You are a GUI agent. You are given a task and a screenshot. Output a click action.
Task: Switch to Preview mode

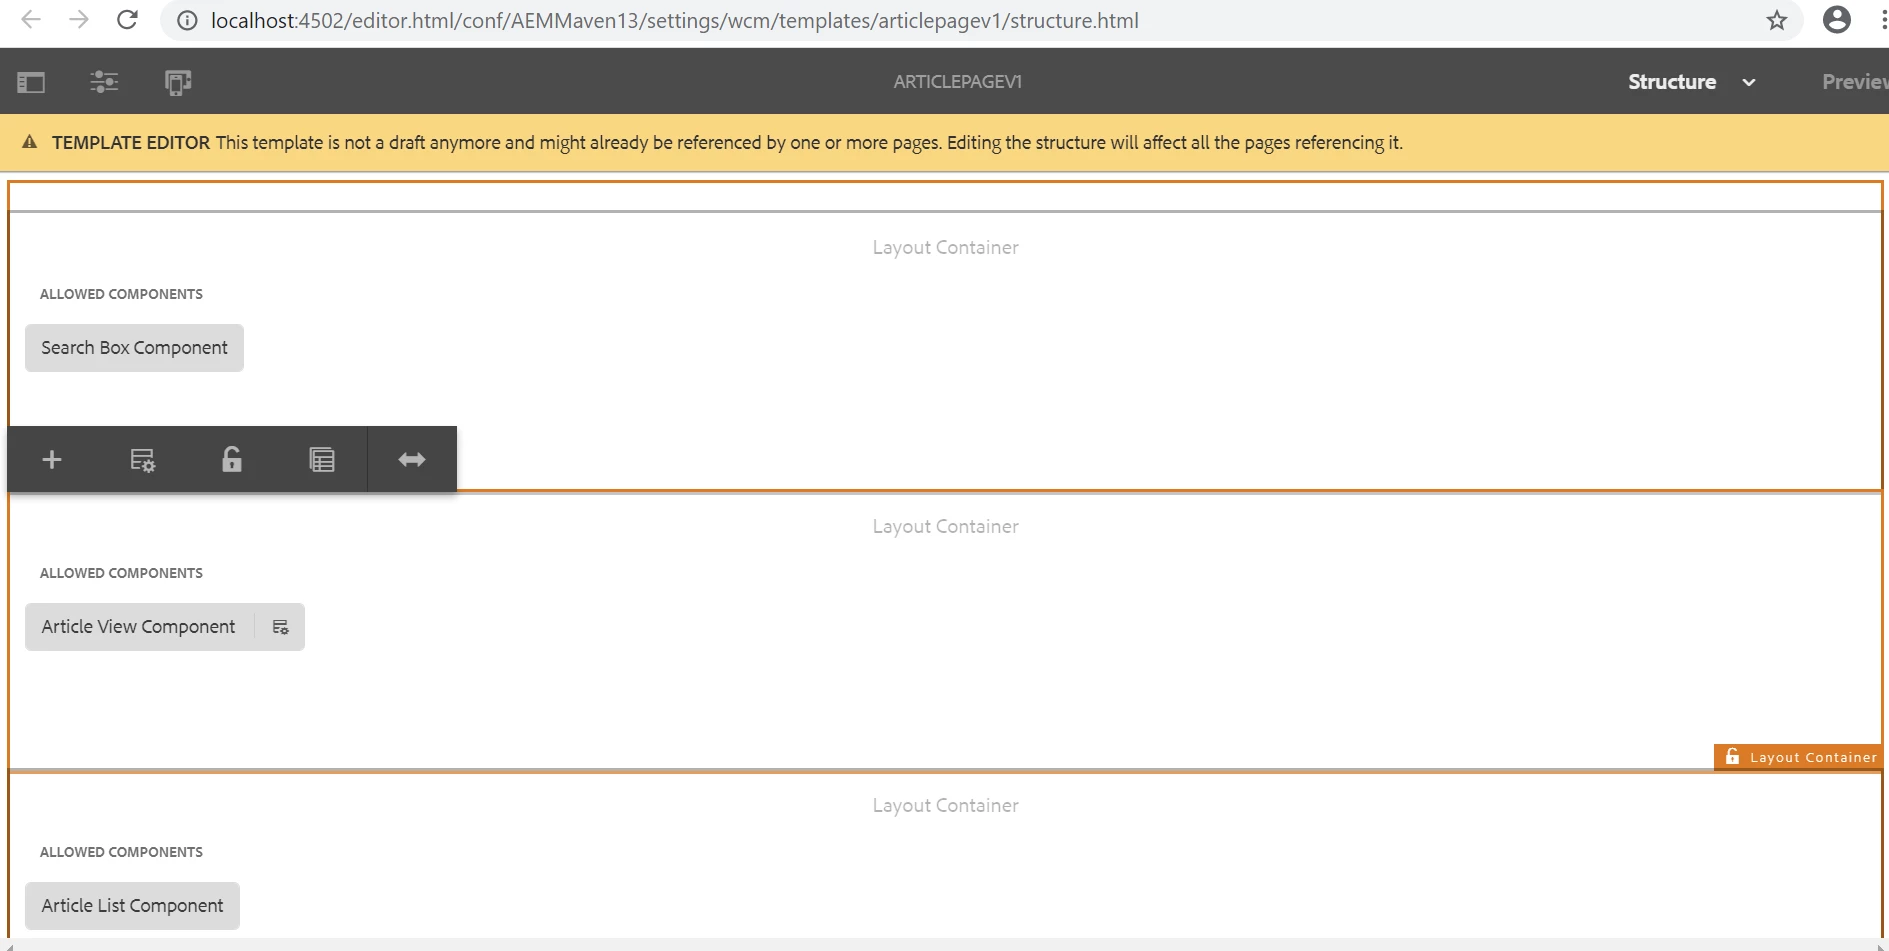pyautogui.click(x=1855, y=82)
